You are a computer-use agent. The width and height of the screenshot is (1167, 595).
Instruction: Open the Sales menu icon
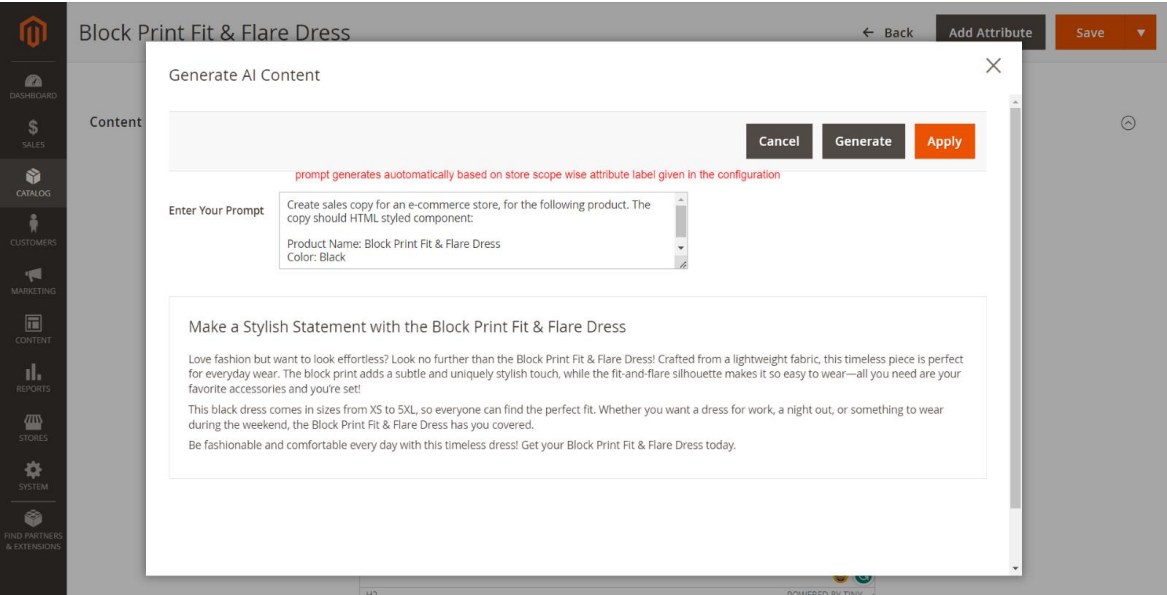point(33,133)
